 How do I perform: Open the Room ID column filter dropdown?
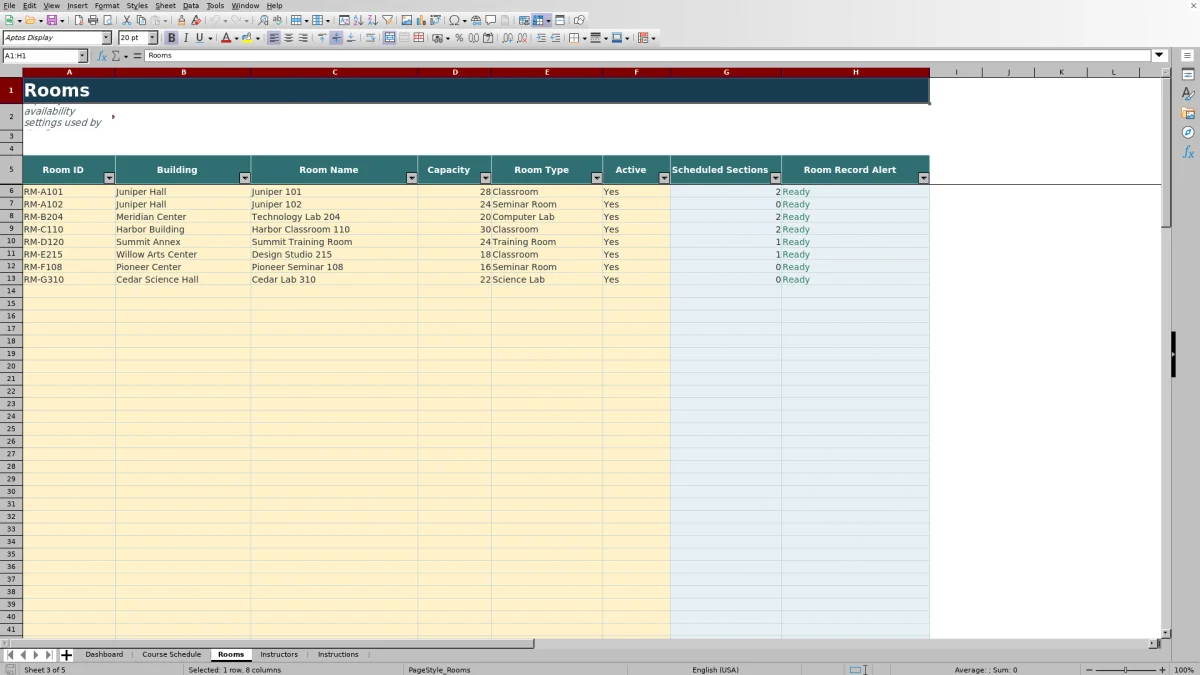109,178
